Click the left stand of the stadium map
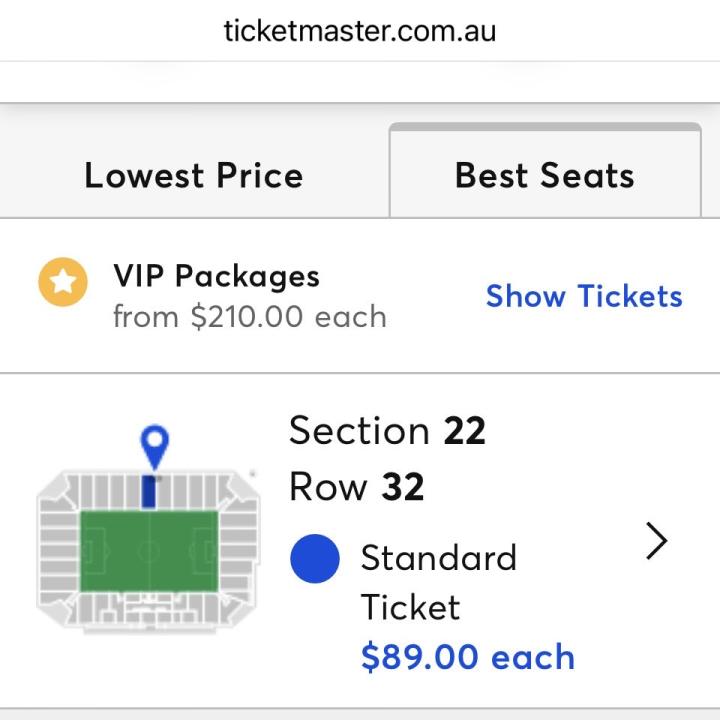The height and width of the screenshot is (720, 720). click(59, 550)
